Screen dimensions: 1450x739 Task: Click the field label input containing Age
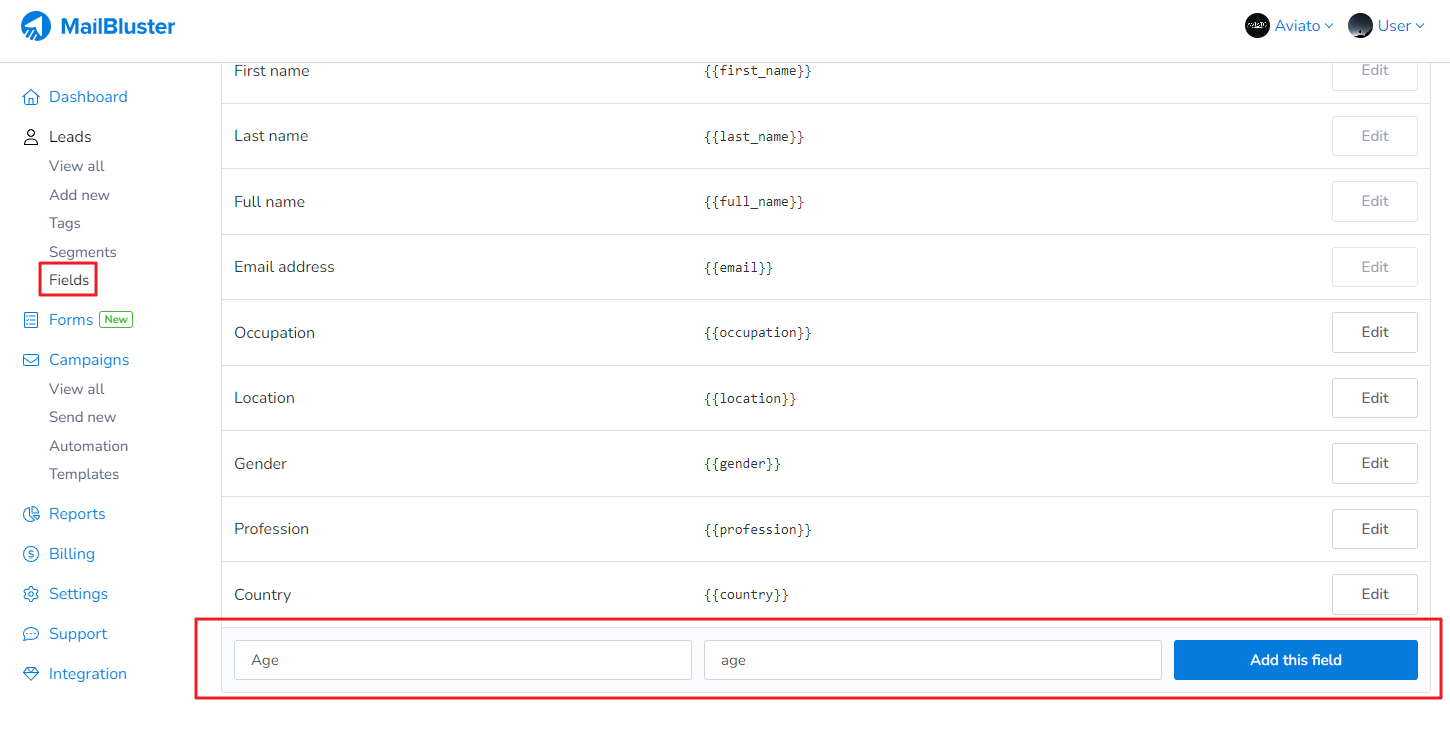click(x=462, y=660)
